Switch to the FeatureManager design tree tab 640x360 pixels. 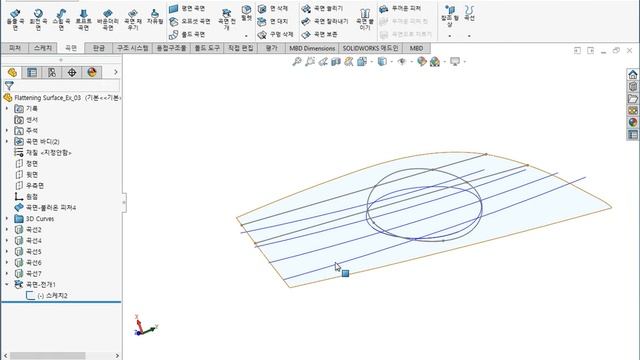(12, 73)
